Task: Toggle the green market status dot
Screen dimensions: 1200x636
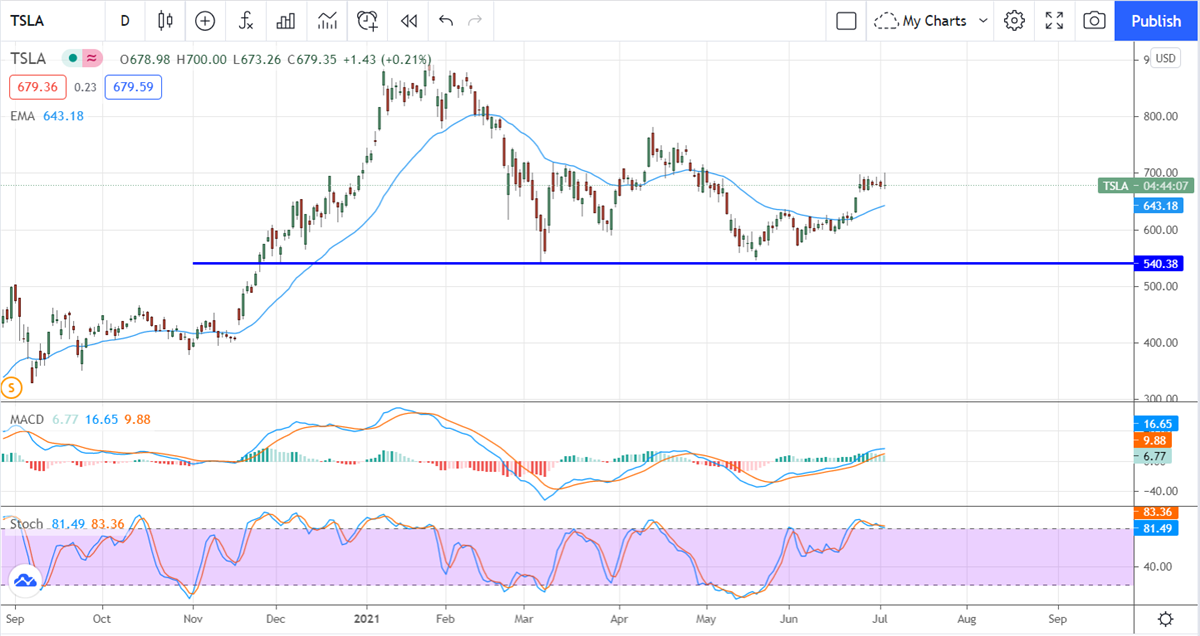Action: (x=71, y=59)
